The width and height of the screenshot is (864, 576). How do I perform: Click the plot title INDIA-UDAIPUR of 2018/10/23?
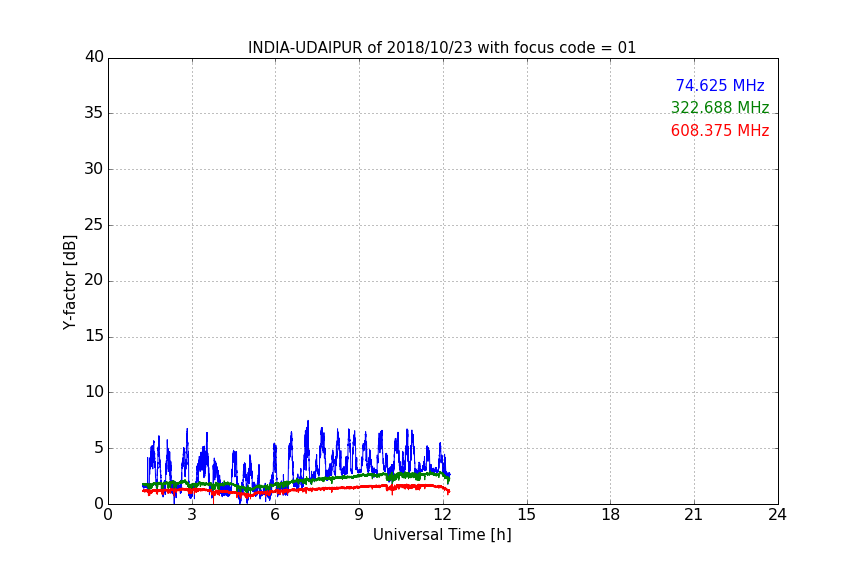[x=442, y=48]
